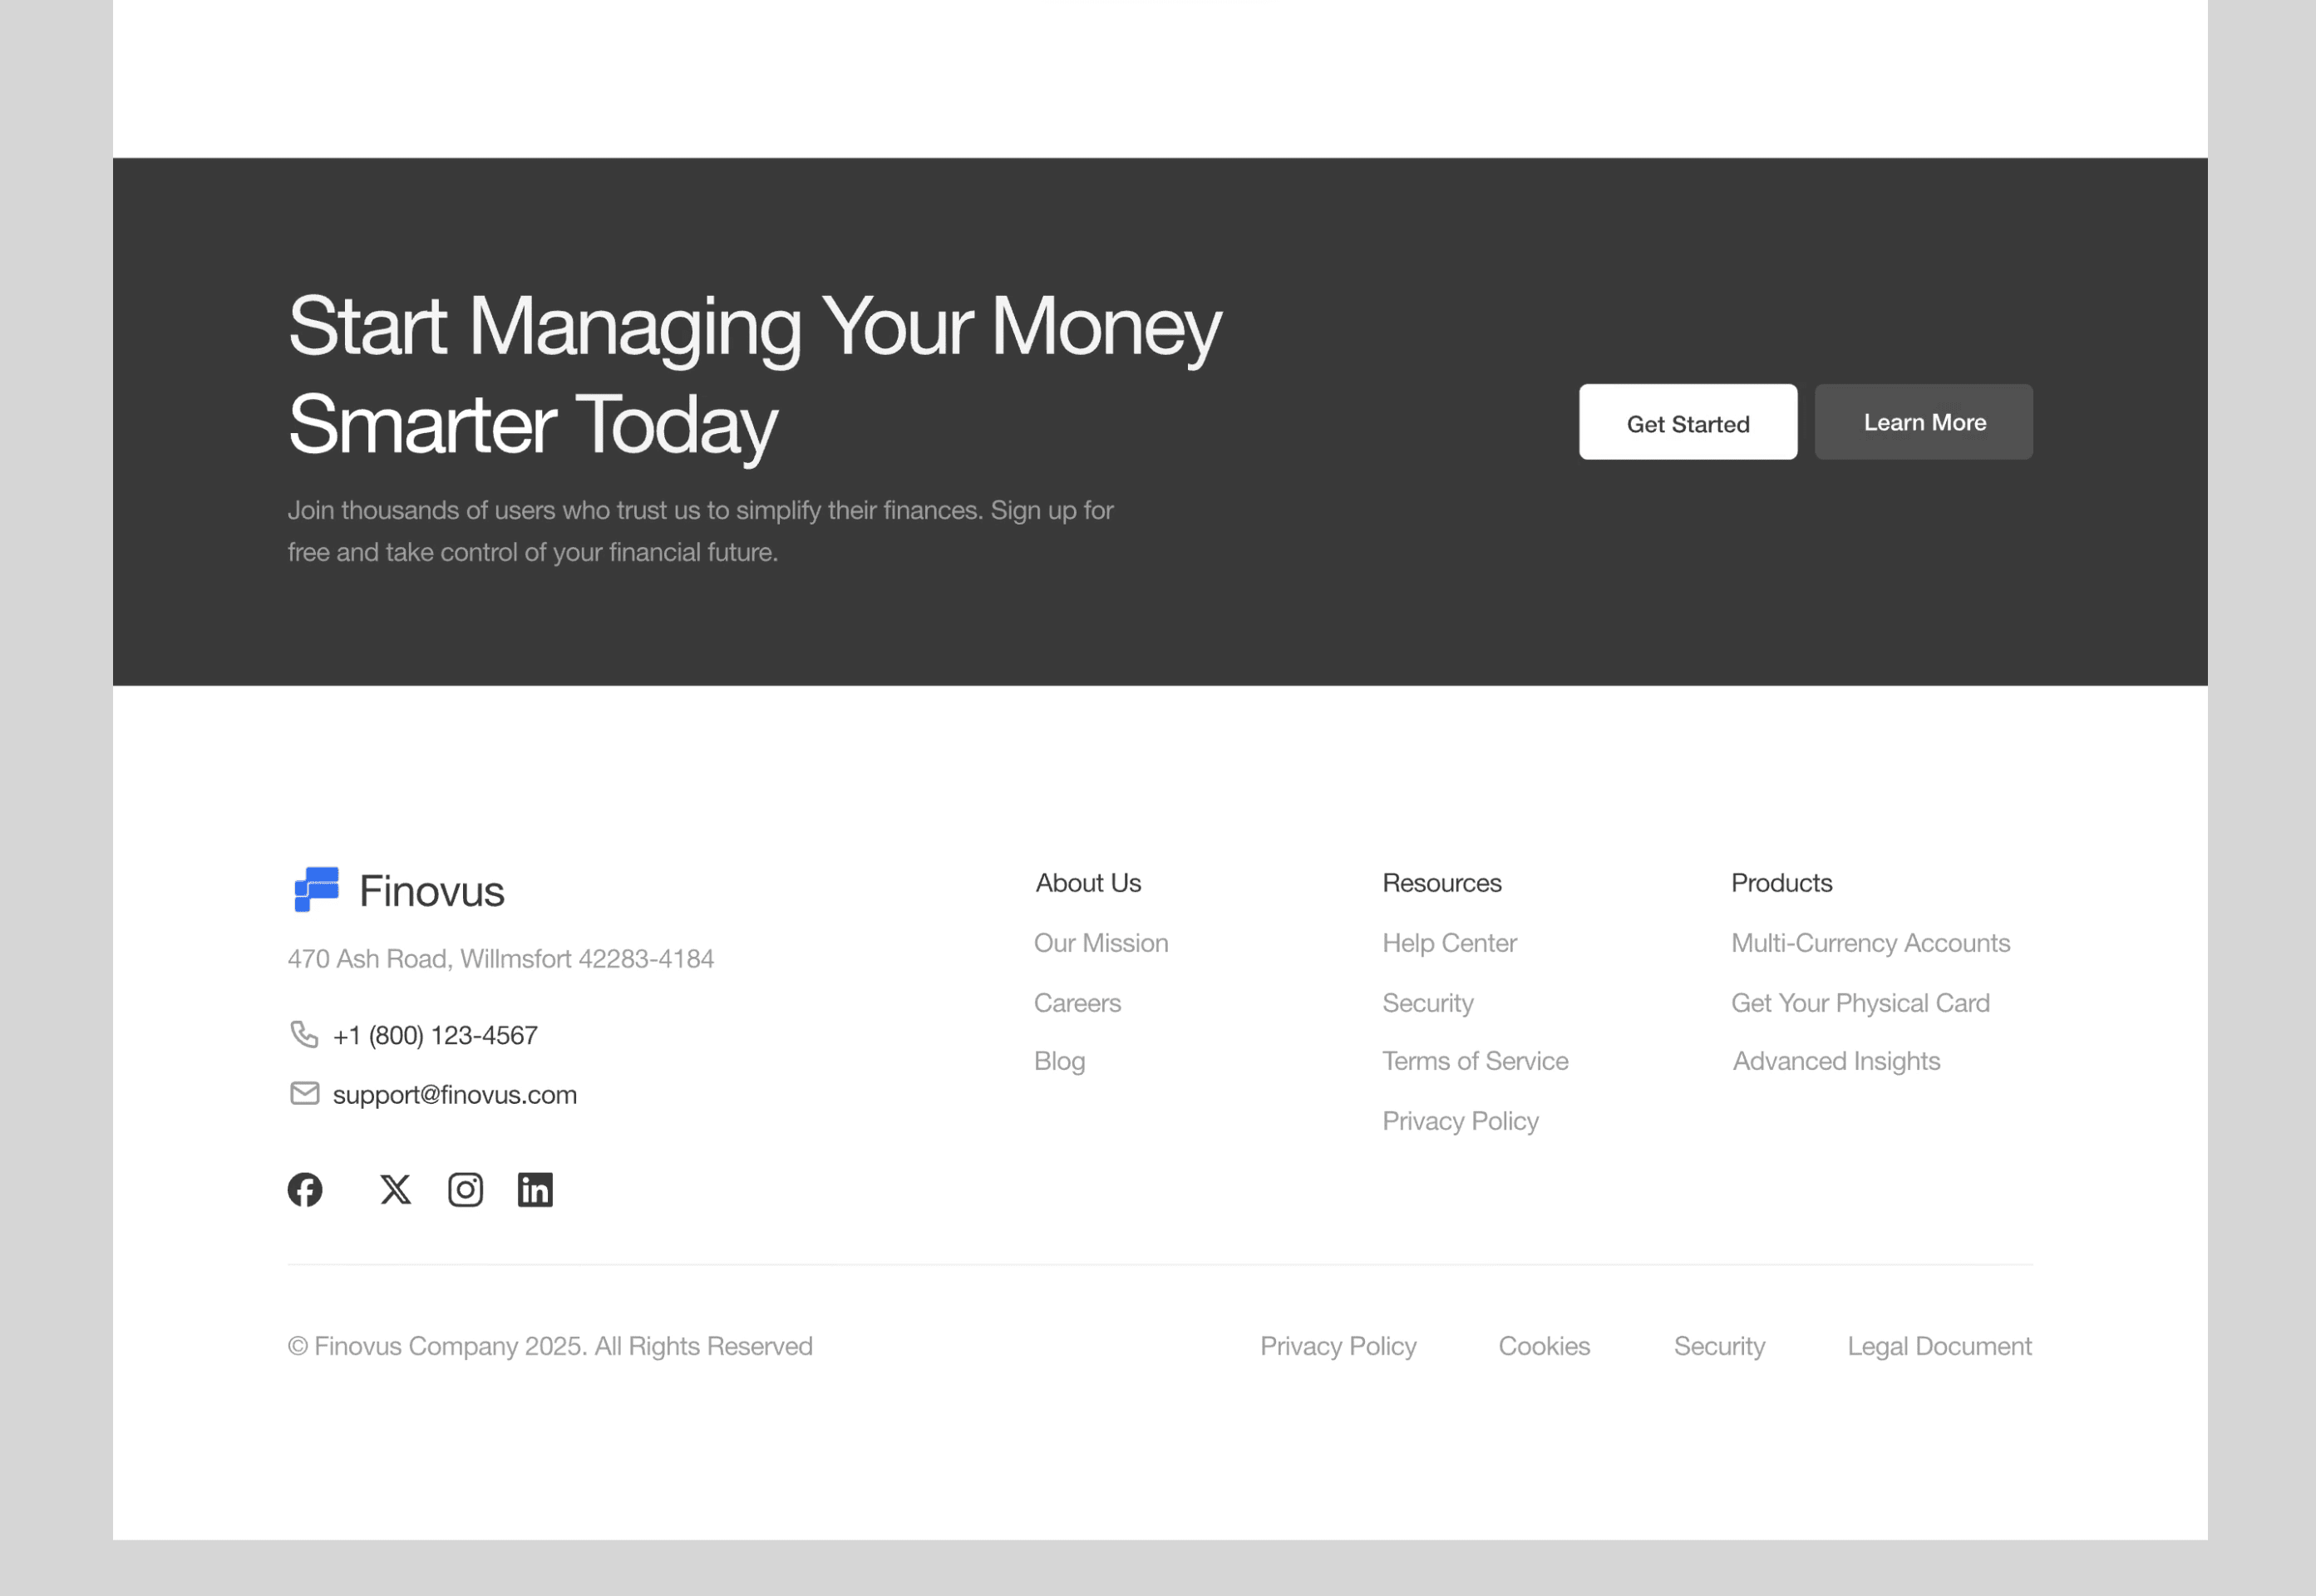Open Privacy Policy under Resources column
Viewport: 2316px width, 1596px height.
1460,1121
